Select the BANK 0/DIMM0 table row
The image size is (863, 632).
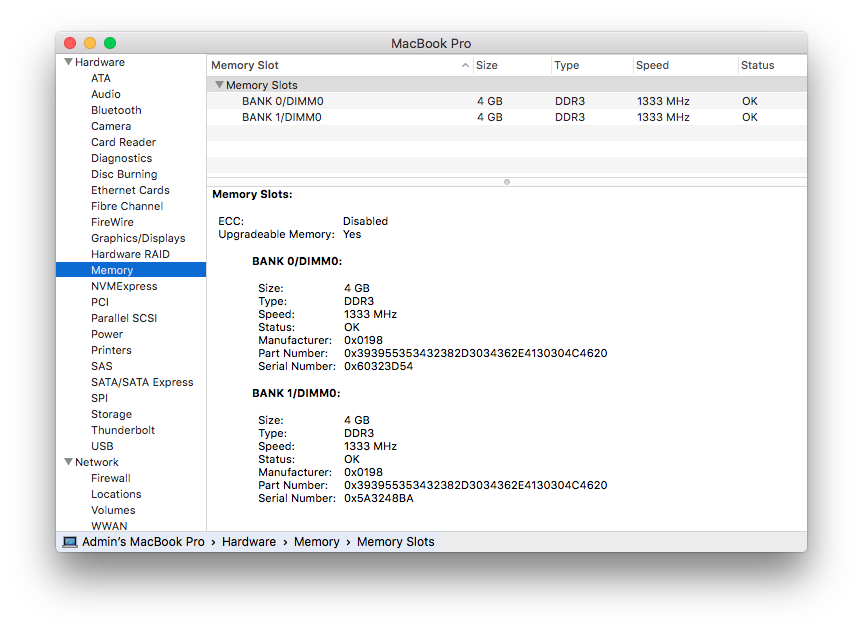pyautogui.click(x=507, y=101)
